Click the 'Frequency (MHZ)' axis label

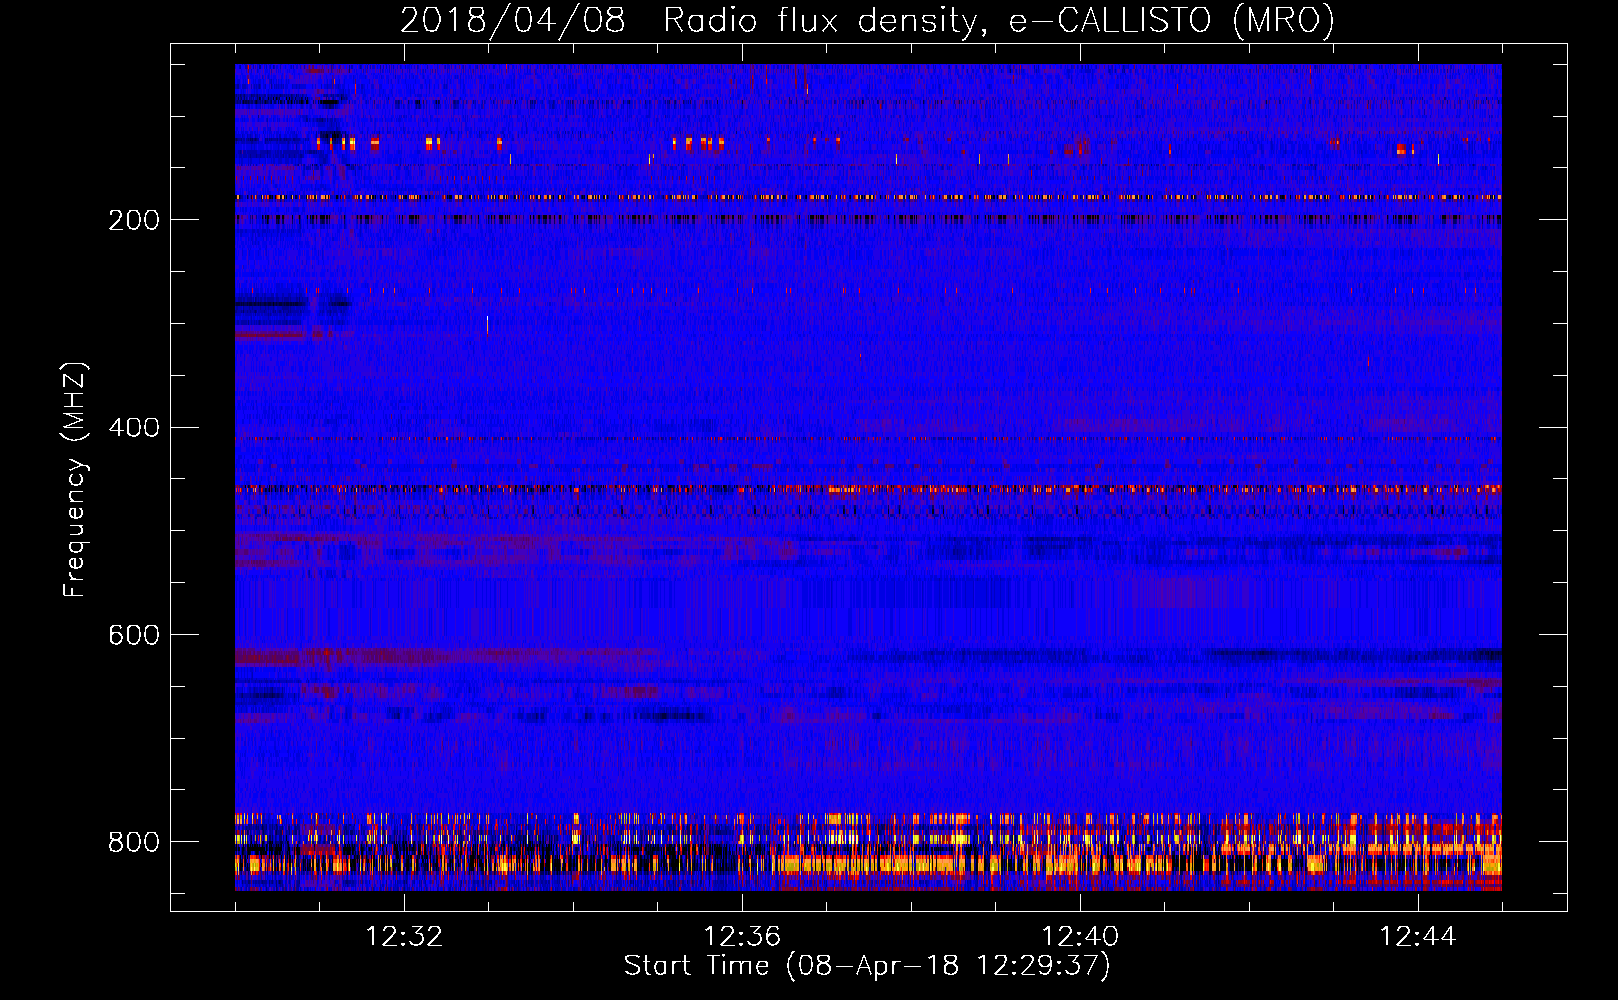[x=75, y=479]
